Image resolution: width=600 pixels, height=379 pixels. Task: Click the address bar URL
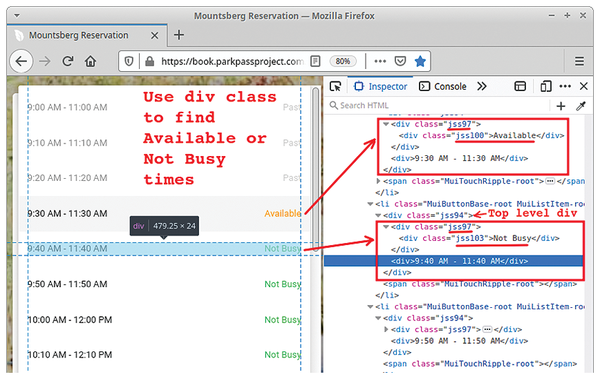pyautogui.click(x=232, y=61)
